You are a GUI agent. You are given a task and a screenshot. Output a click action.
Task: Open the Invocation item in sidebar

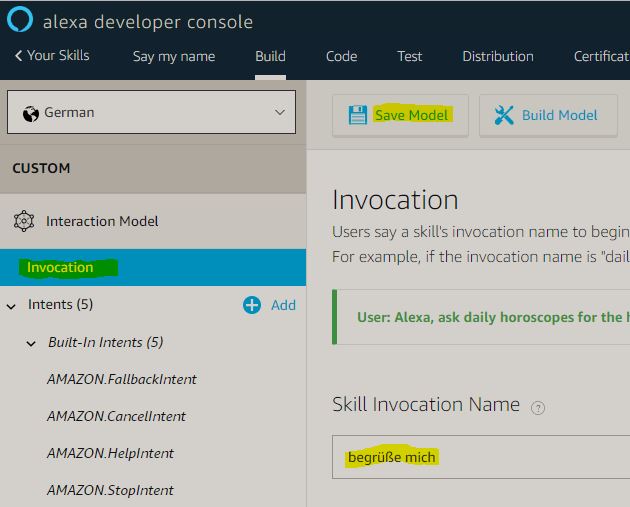click(x=60, y=267)
